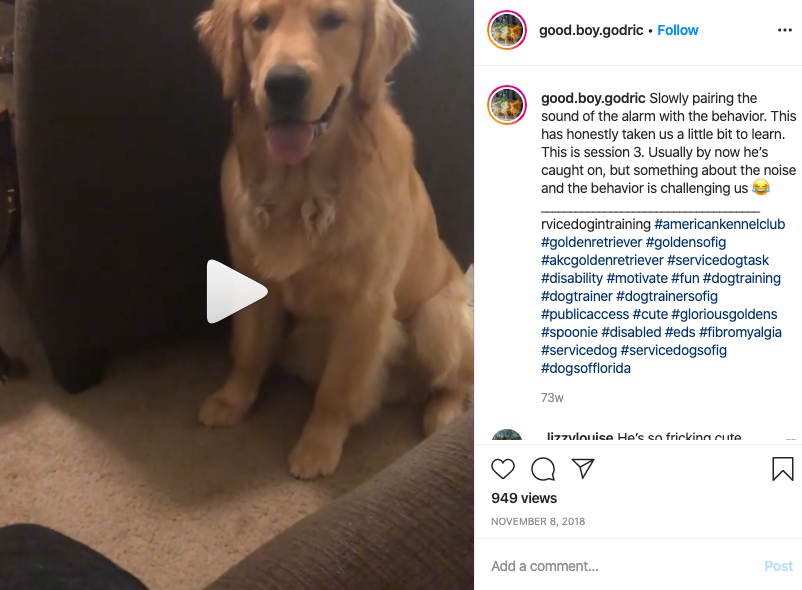Share post with paper plane icon

click(583, 469)
